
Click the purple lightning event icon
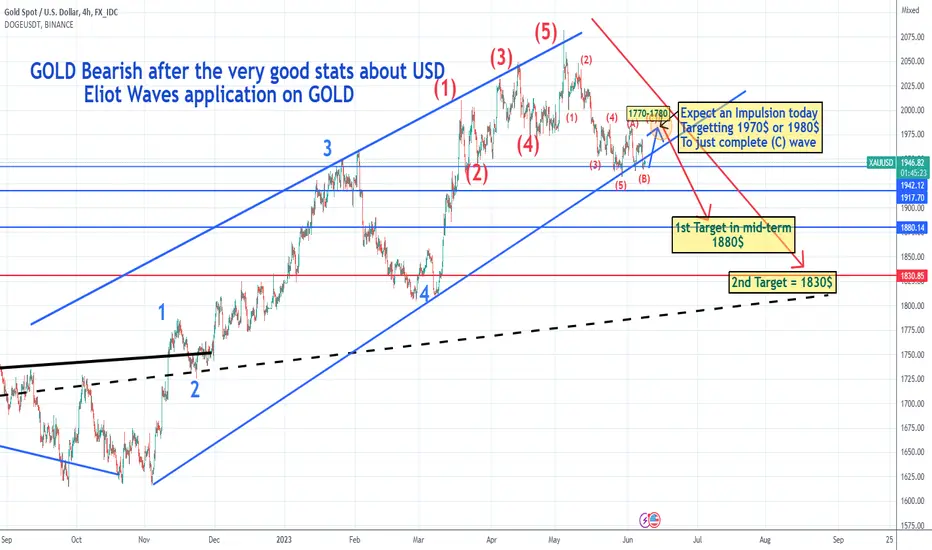click(x=645, y=520)
